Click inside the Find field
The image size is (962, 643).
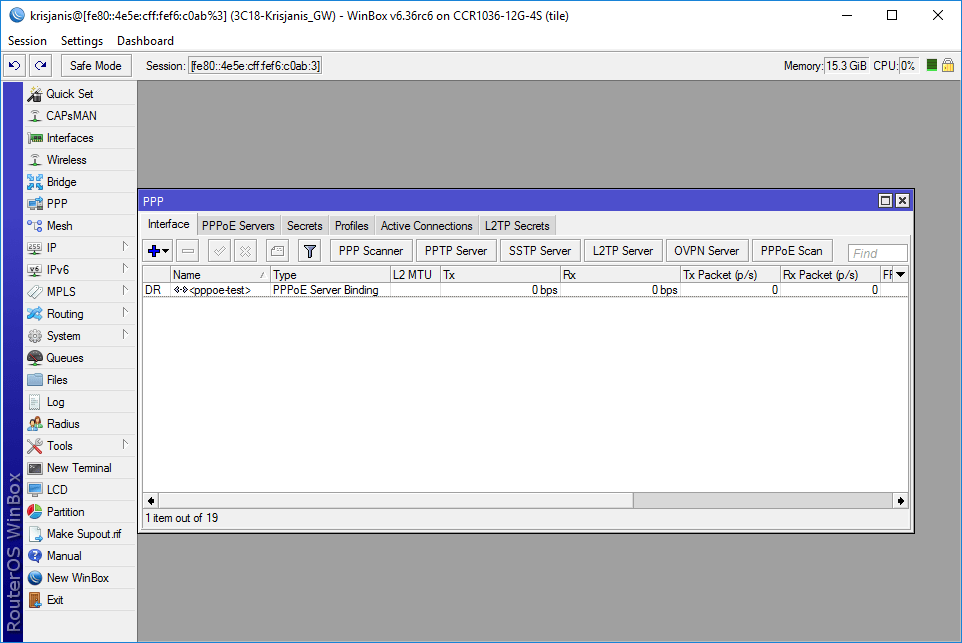point(877,252)
